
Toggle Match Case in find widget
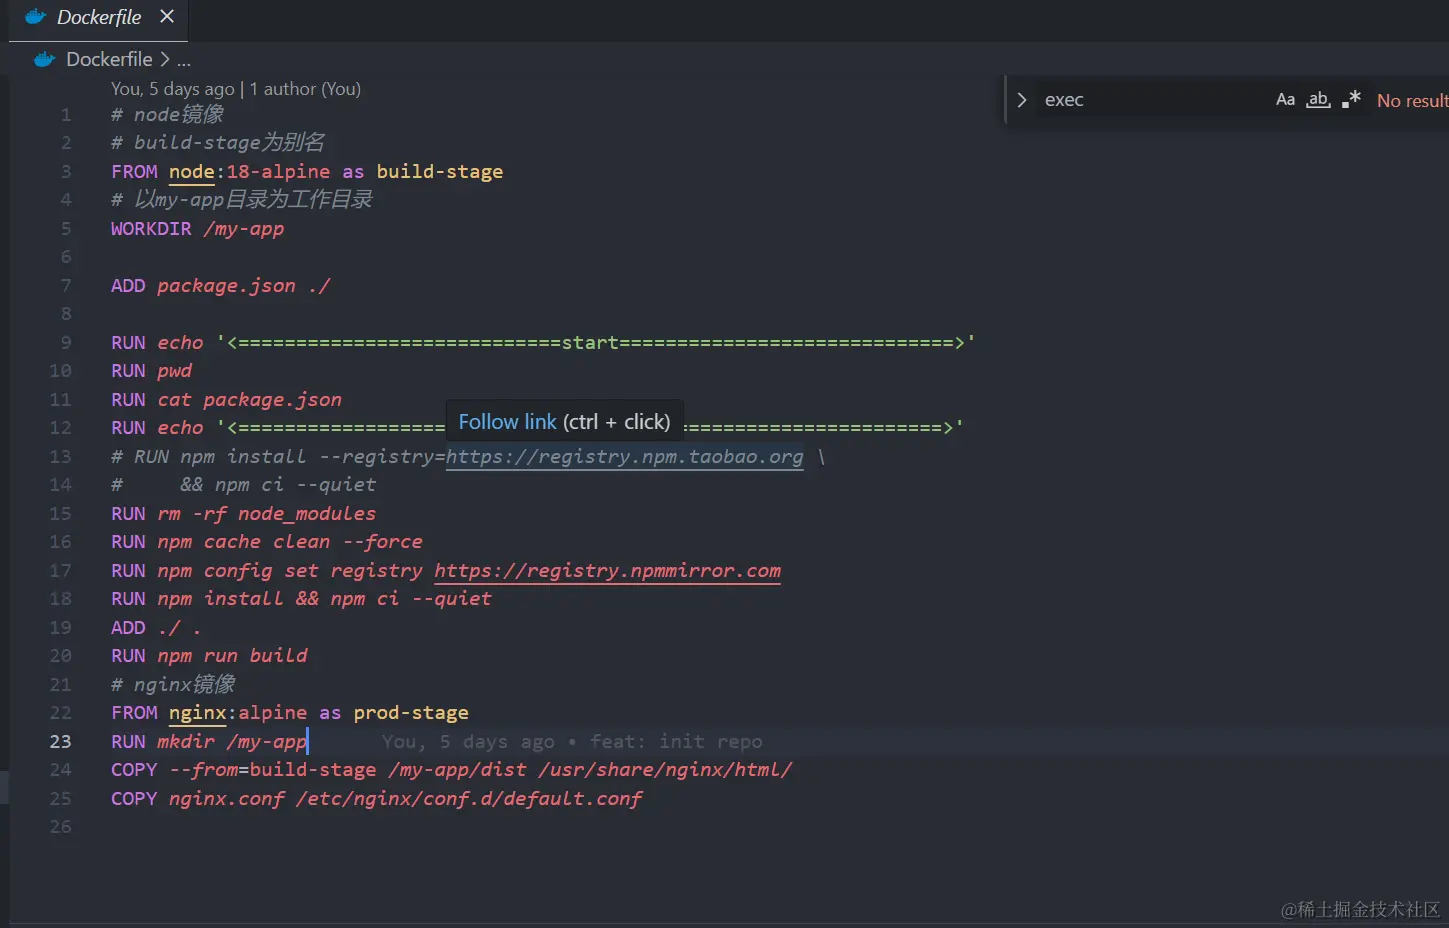1285,100
